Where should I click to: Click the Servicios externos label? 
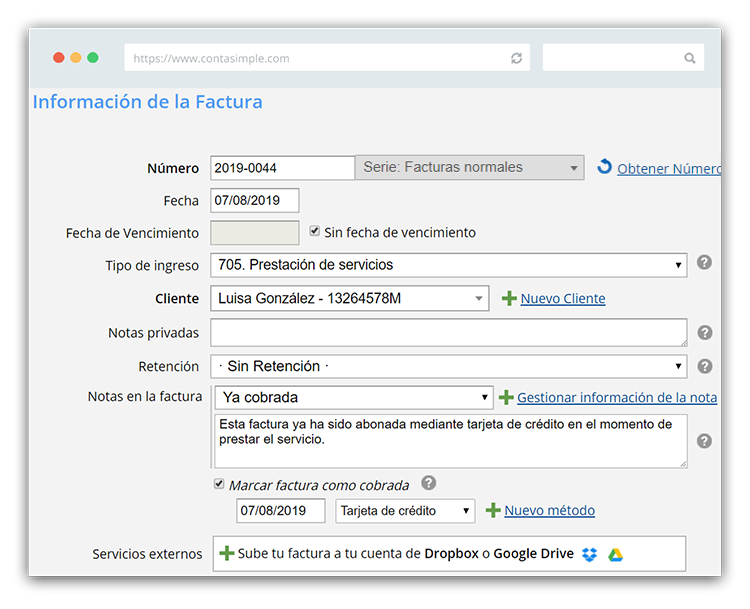[x=147, y=554]
